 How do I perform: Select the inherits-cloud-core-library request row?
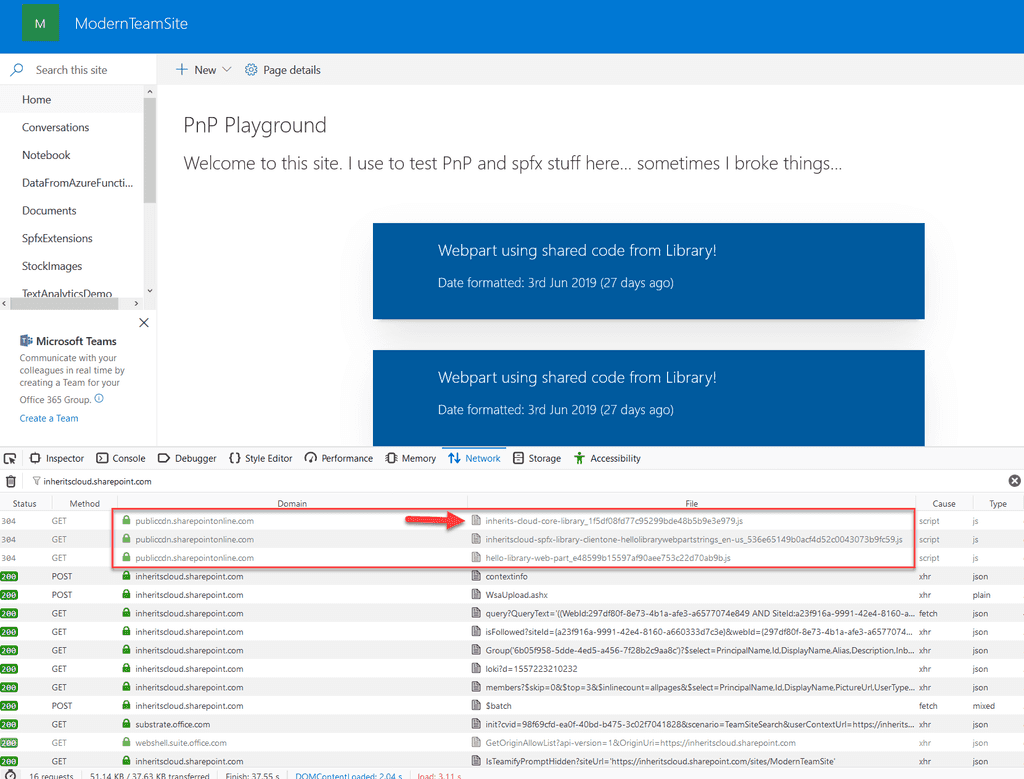(x=512, y=521)
